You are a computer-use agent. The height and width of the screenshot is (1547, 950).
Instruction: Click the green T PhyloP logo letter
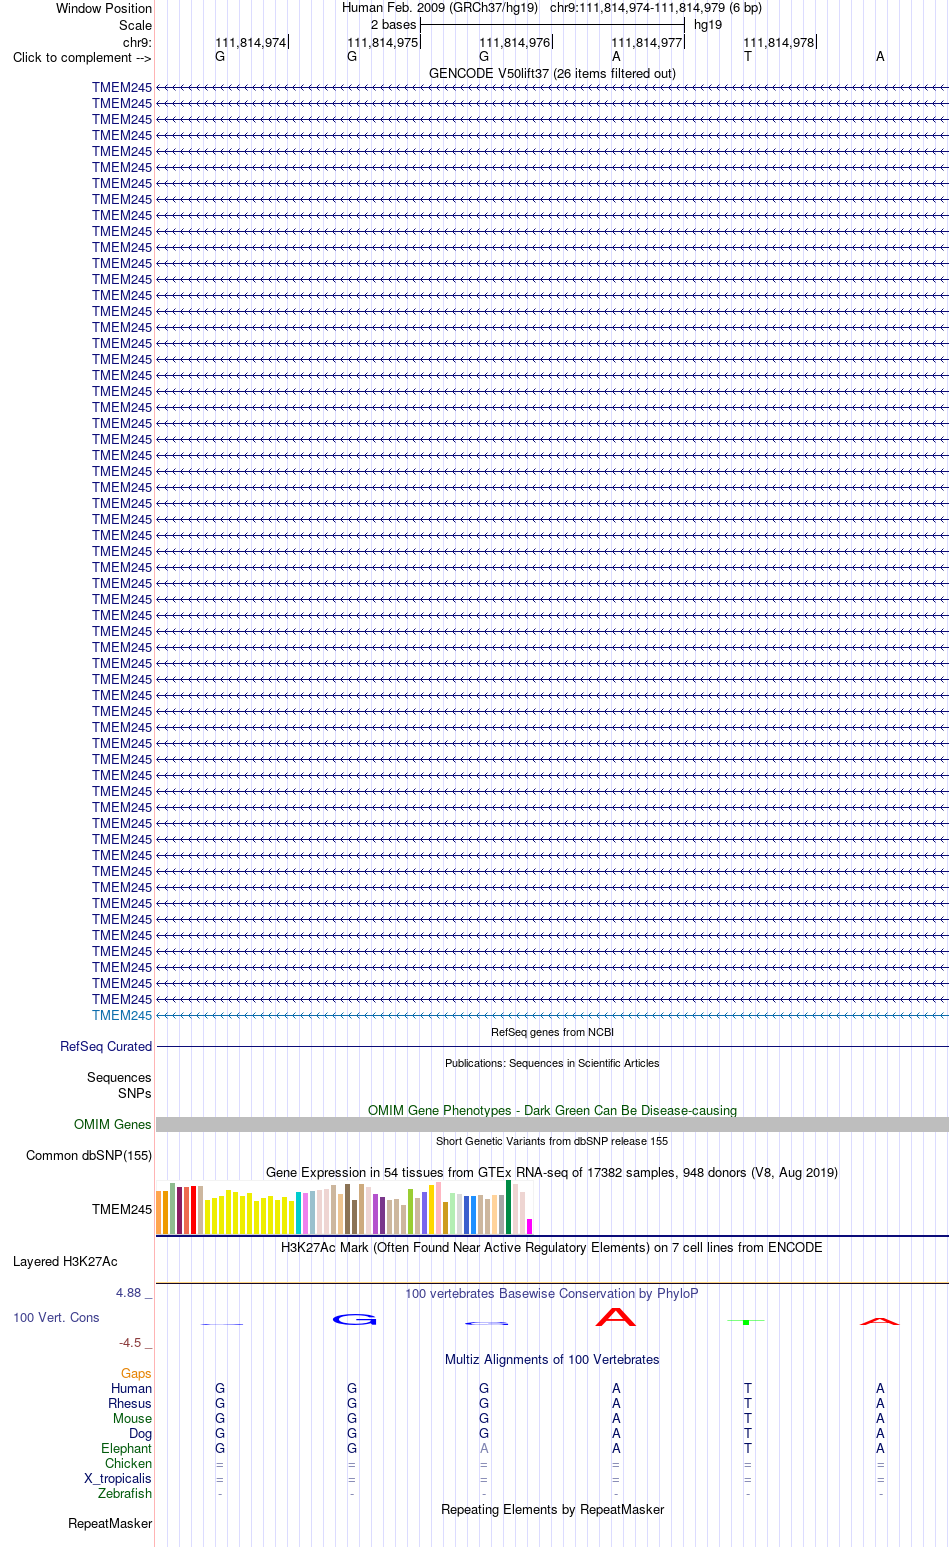tap(747, 1322)
